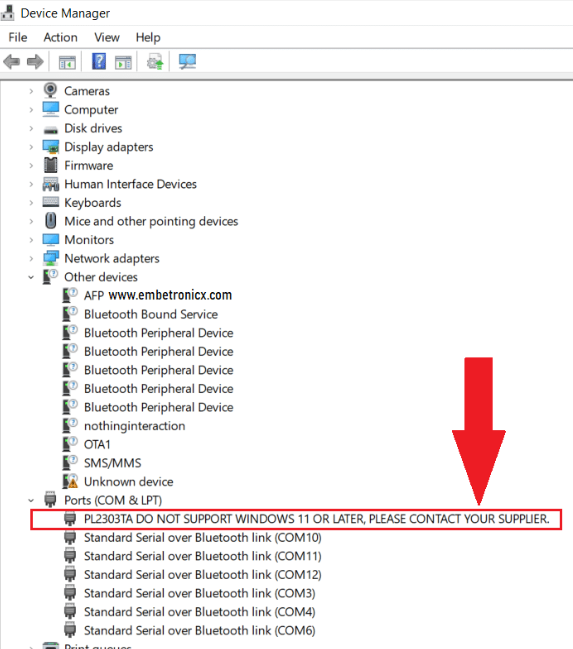Screen dimensions: 573x649
Task: Open the File menu
Action: click(x=18, y=37)
